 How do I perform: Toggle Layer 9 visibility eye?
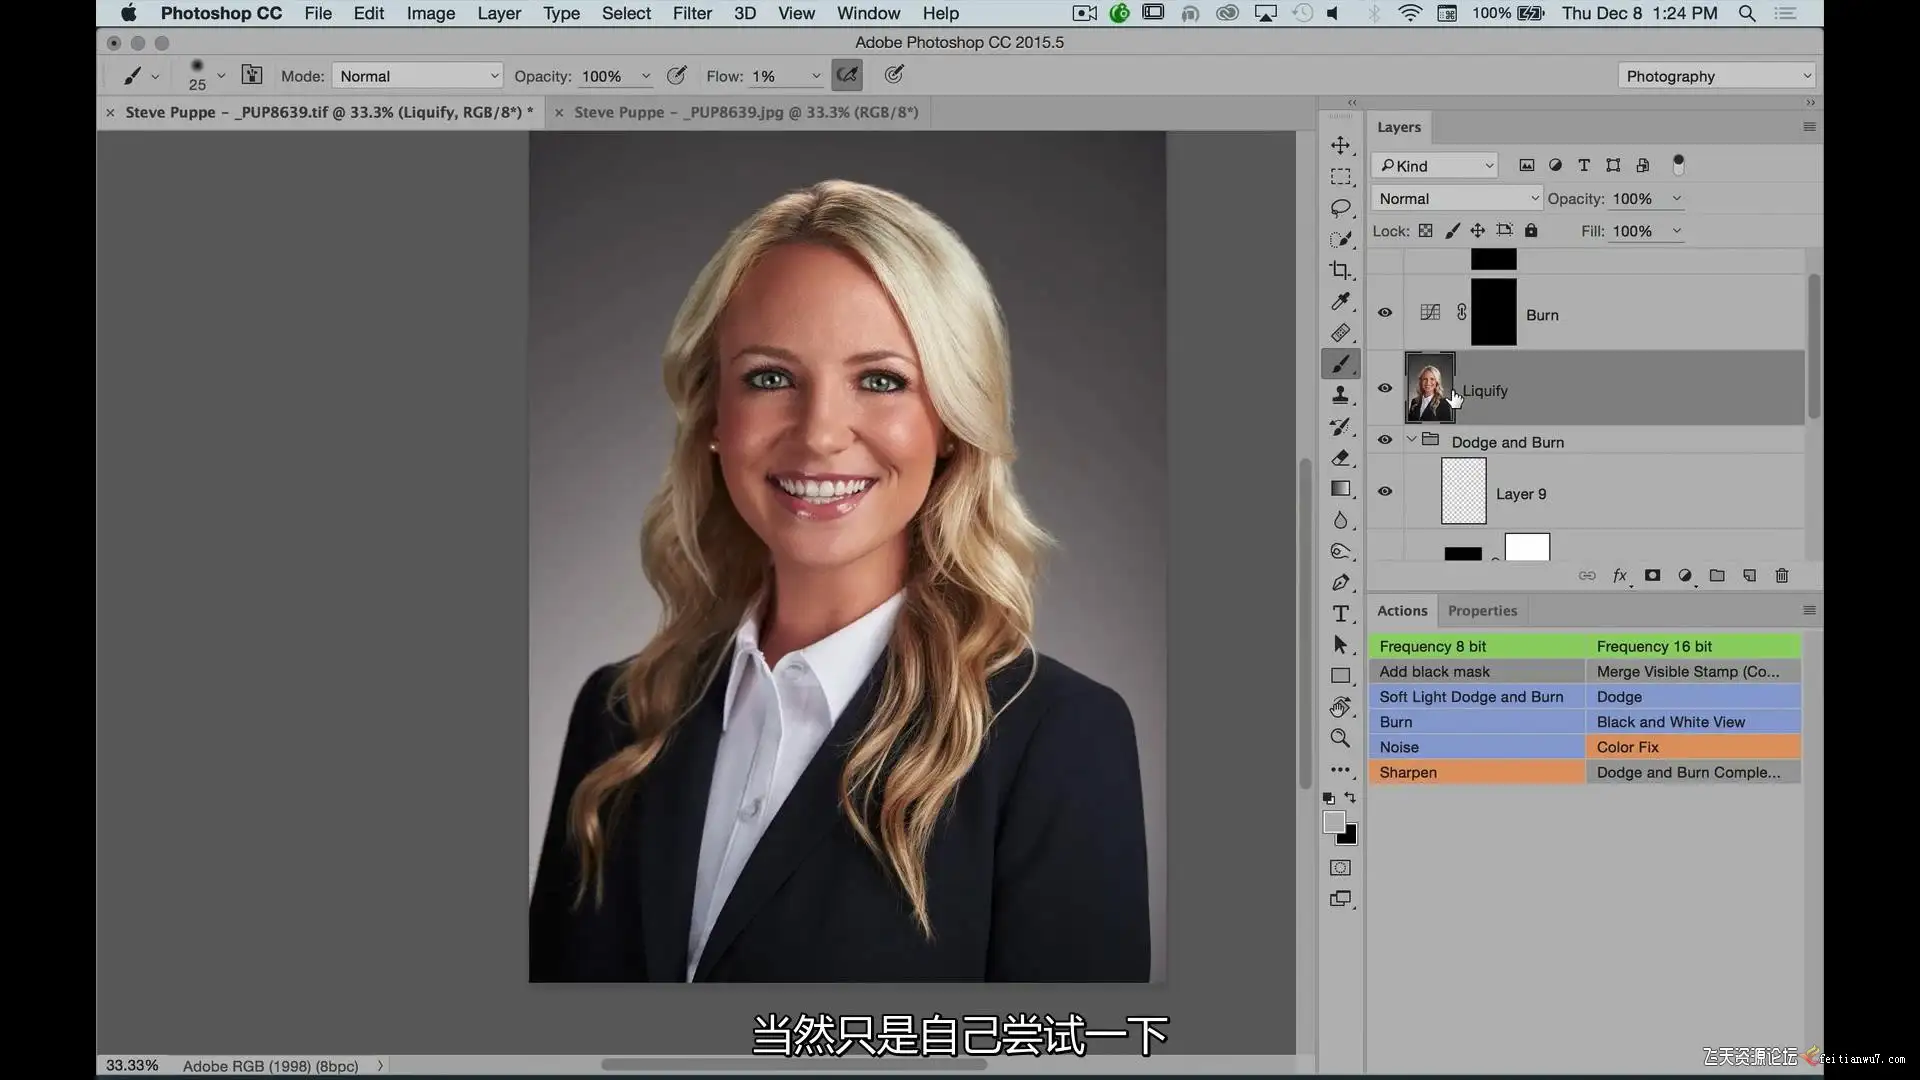click(x=1385, y=492)
